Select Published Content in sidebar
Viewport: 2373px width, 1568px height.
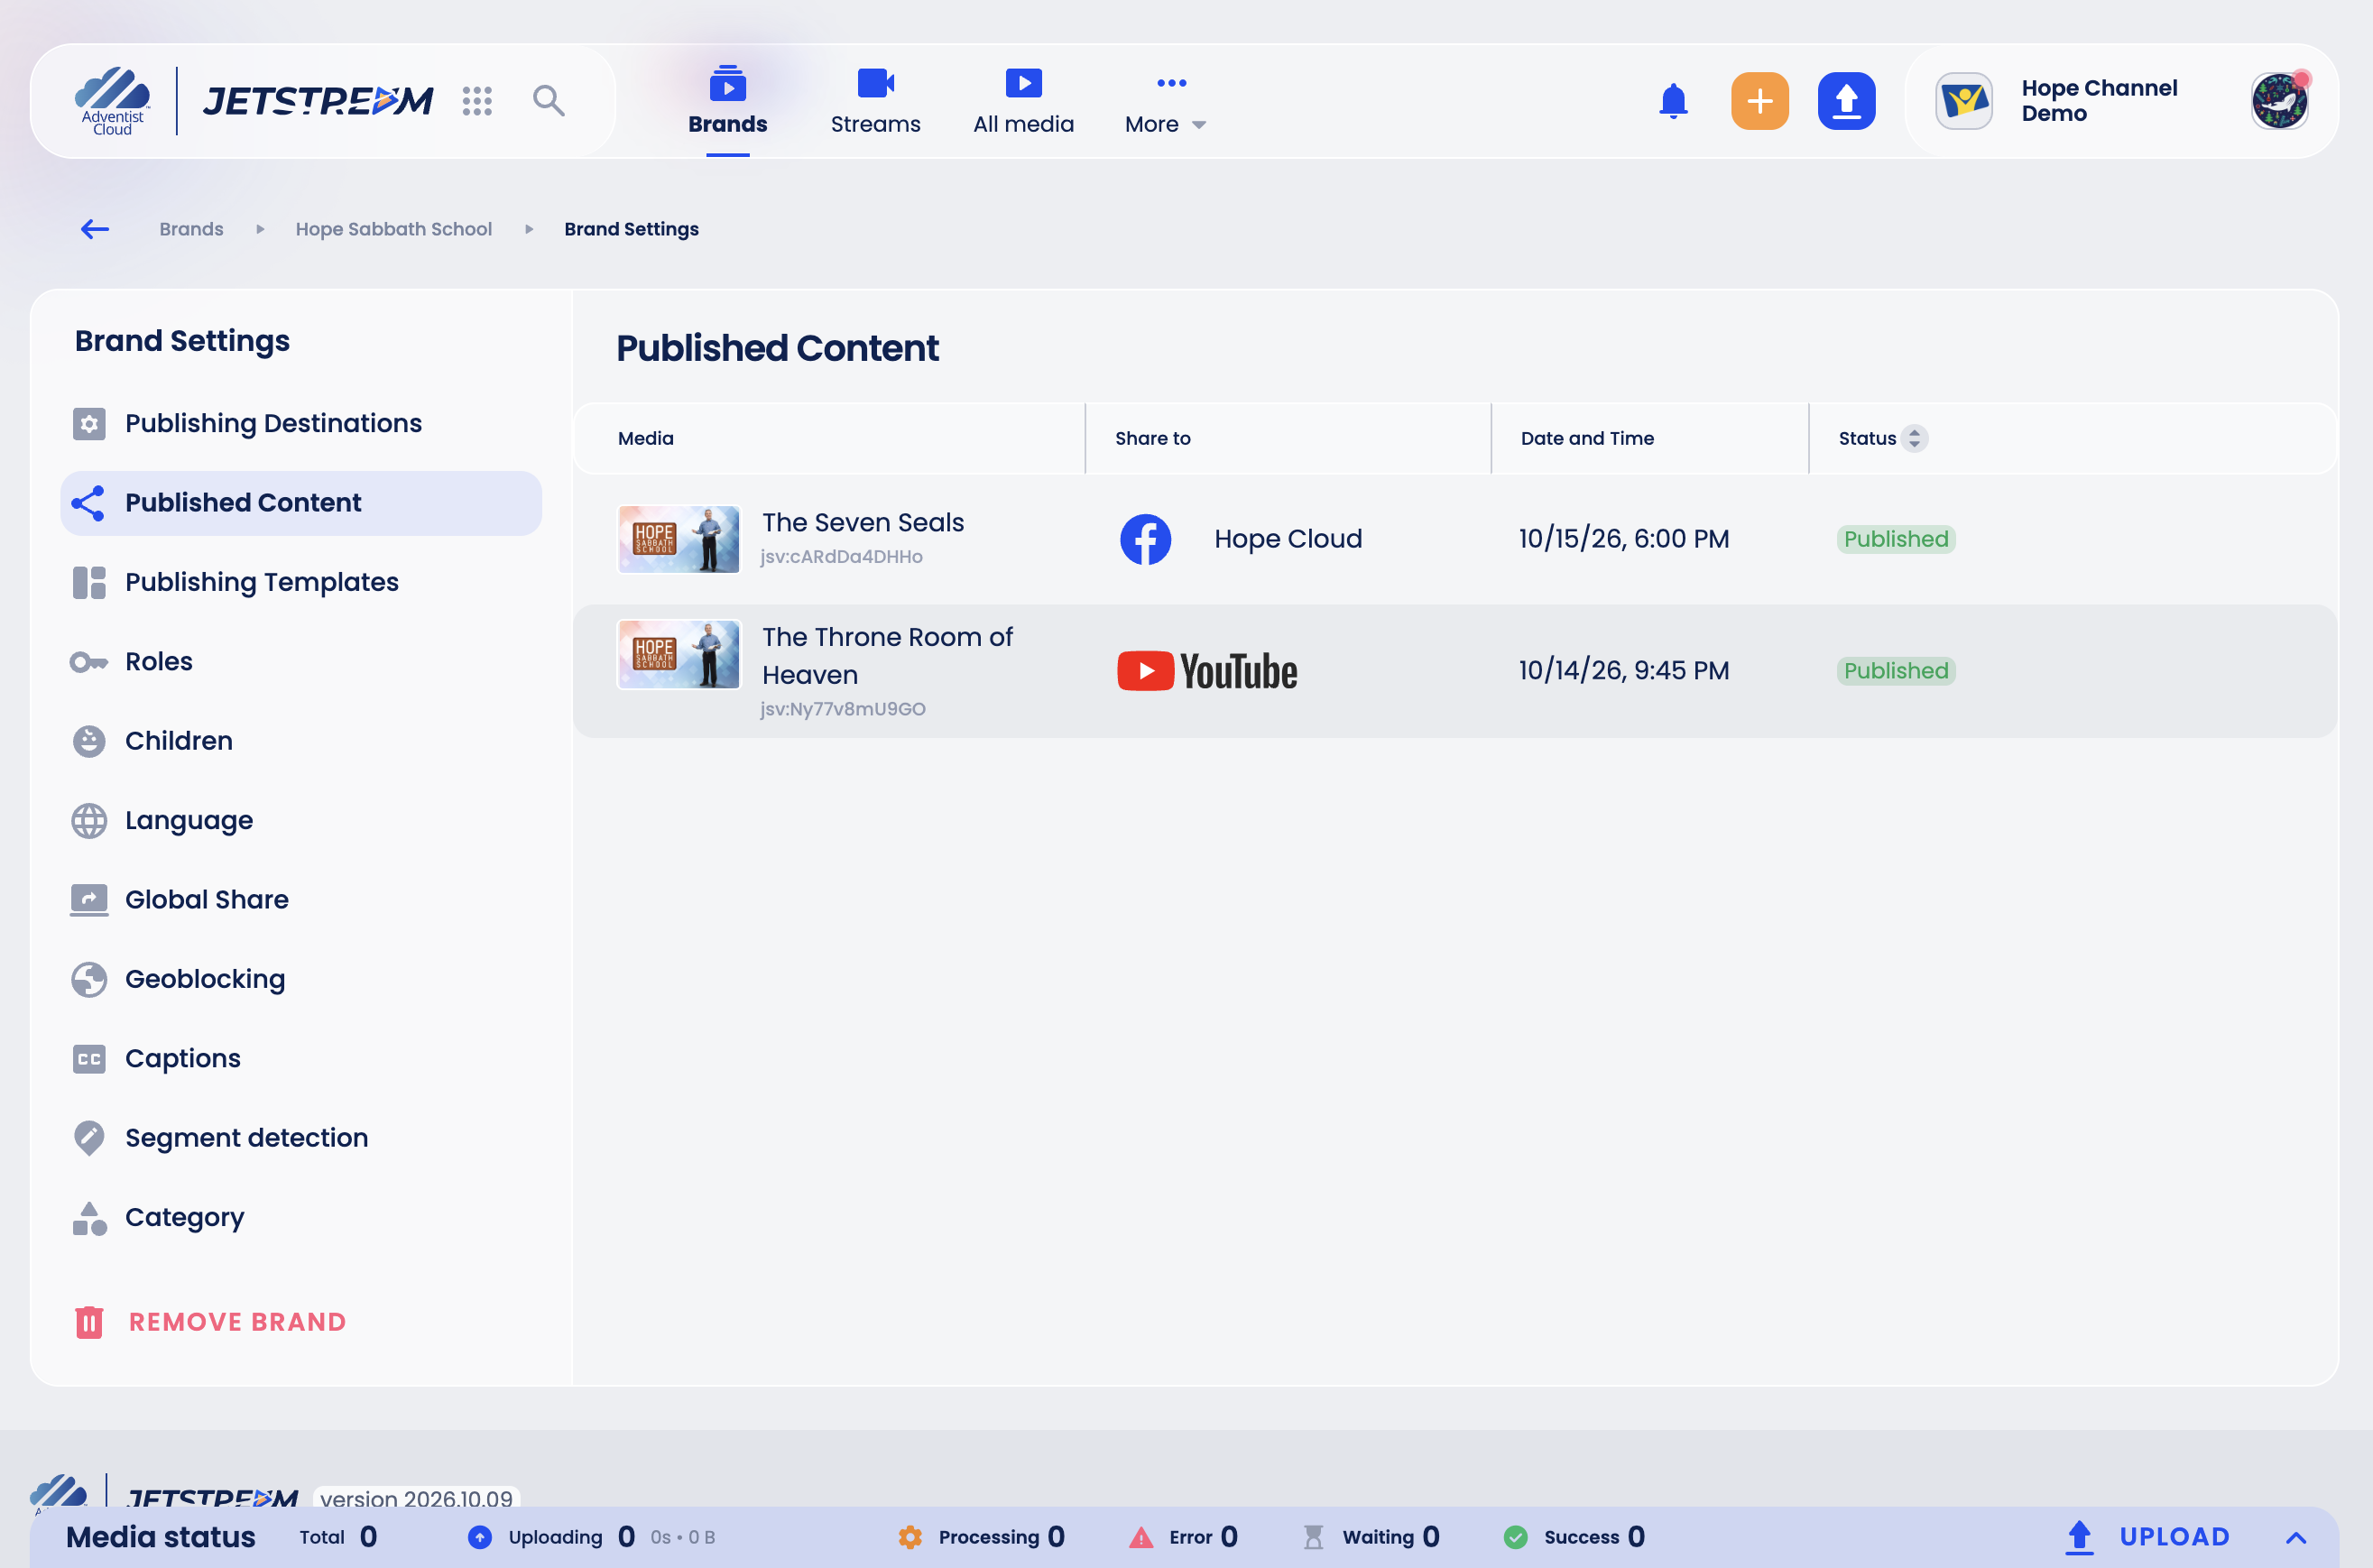point(301,503)
